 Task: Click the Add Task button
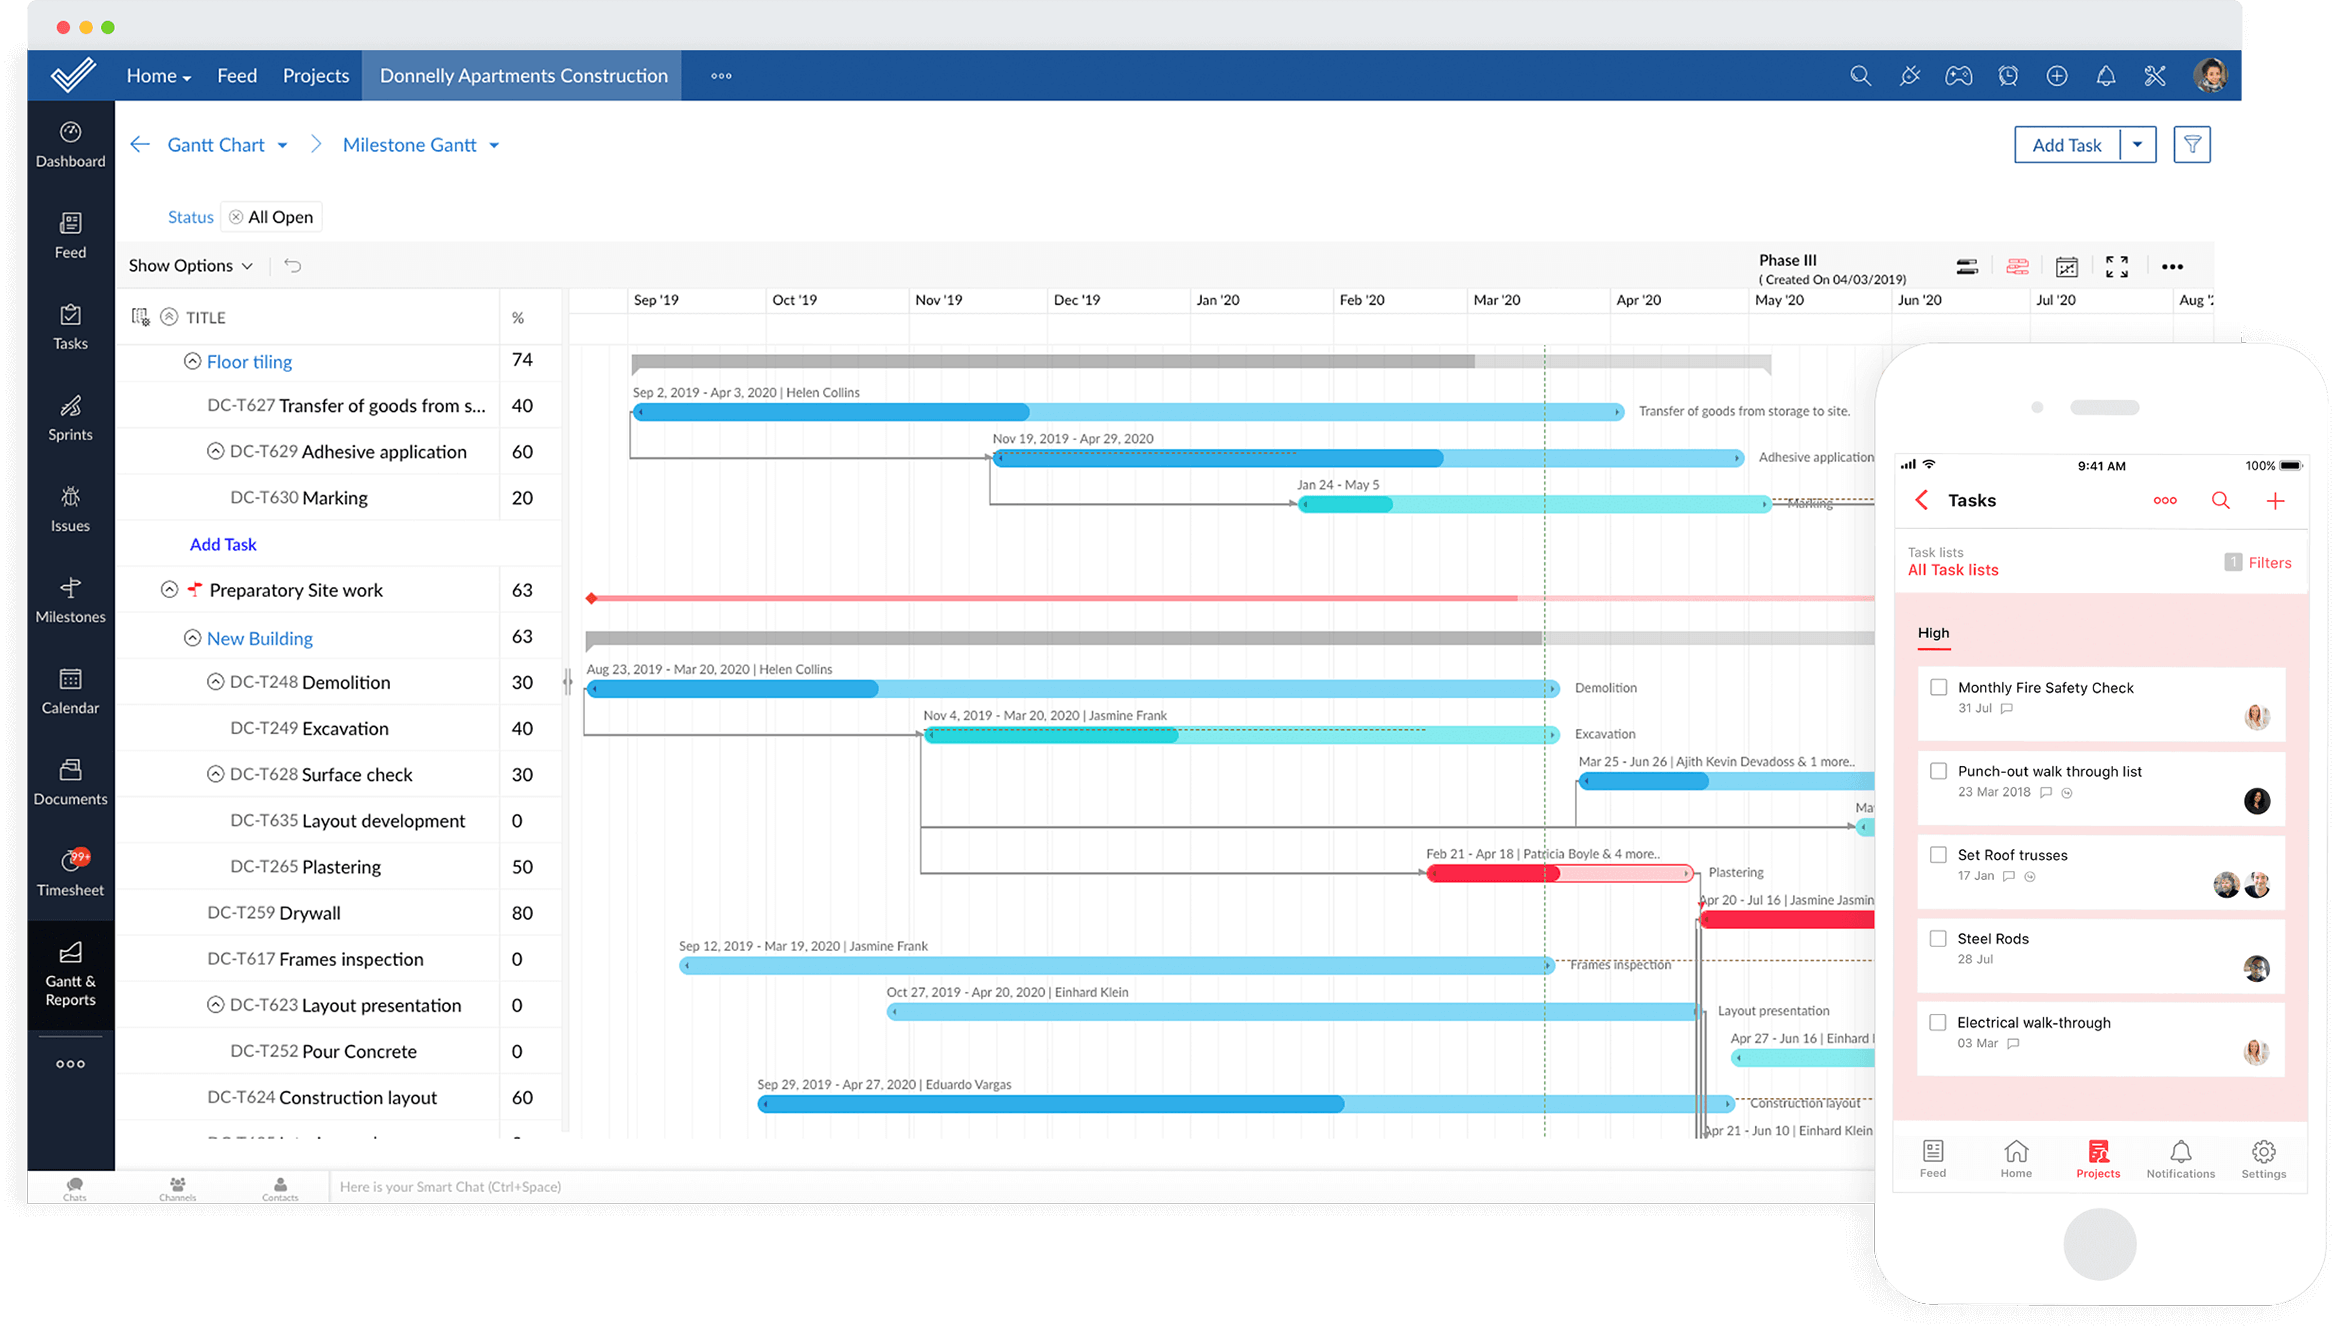(2066, 145)
